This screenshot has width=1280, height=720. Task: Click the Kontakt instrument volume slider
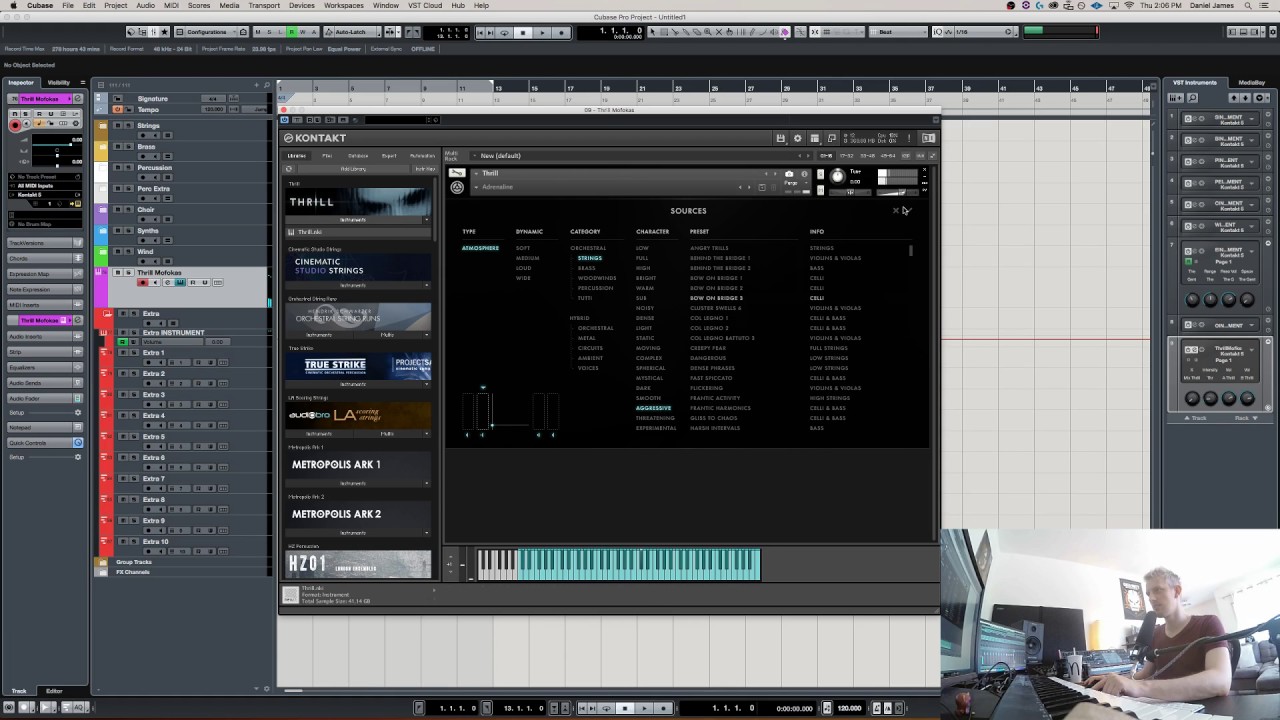pos(898,192)
